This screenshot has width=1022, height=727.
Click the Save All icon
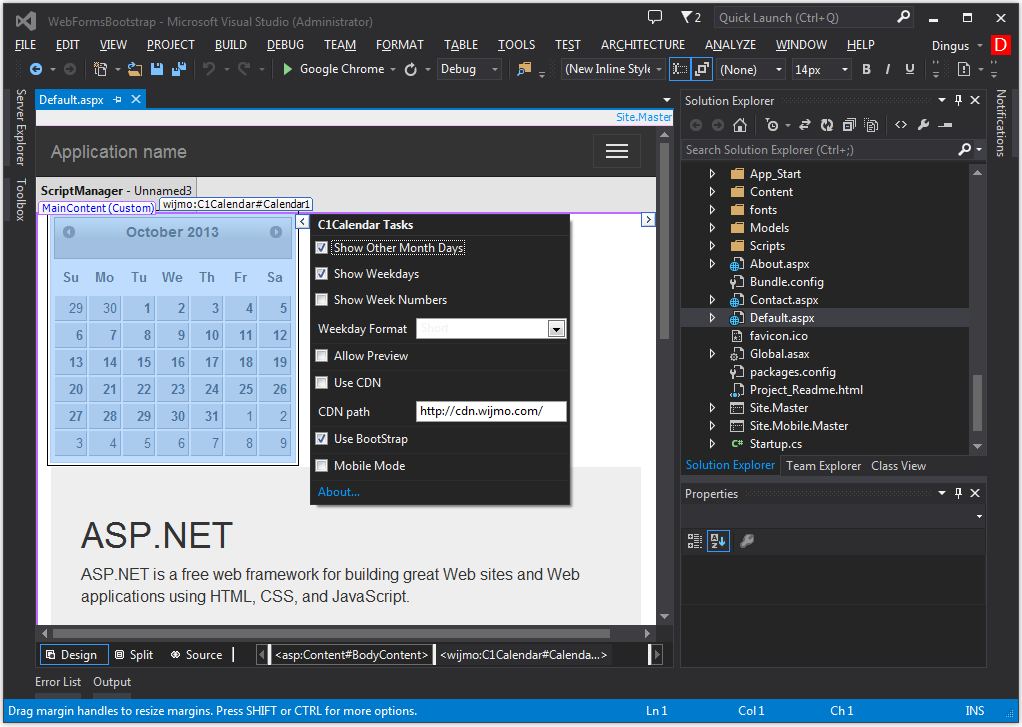point(179,69)
